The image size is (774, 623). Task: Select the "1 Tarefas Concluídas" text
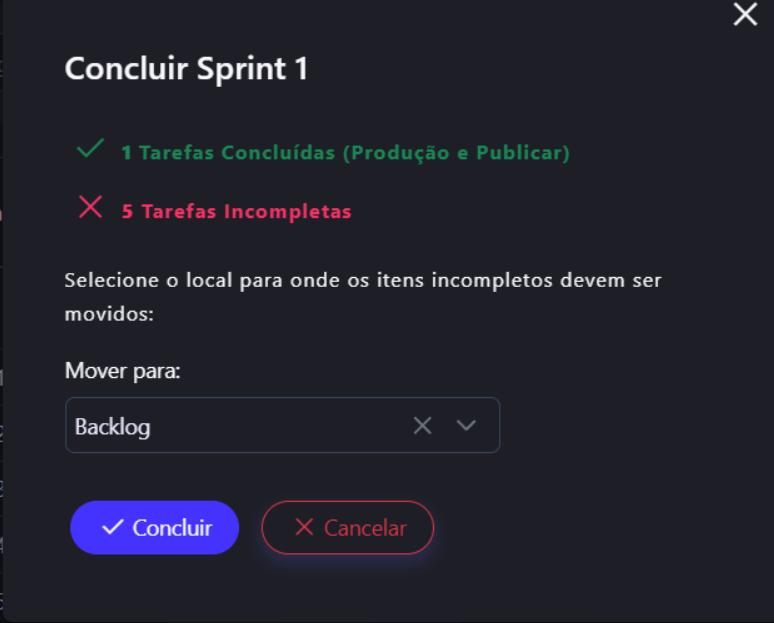228,153
